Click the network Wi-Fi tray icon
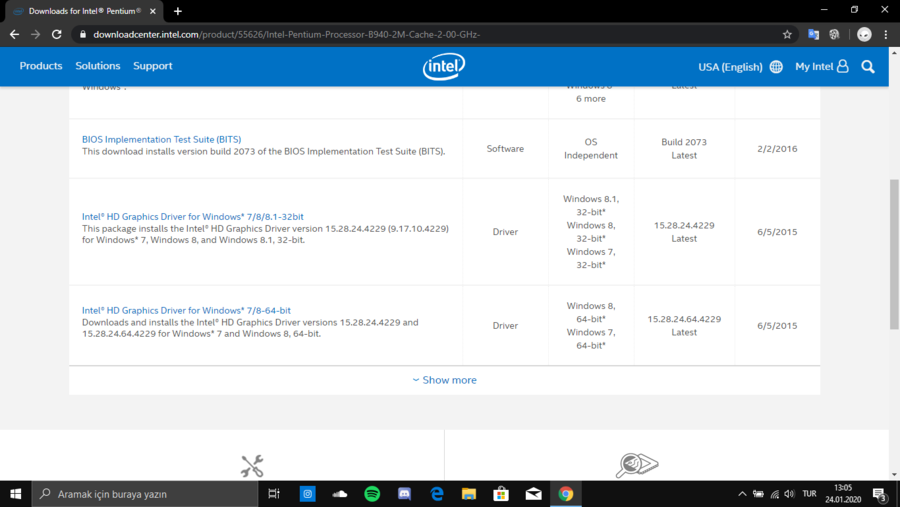 [775, 494]
